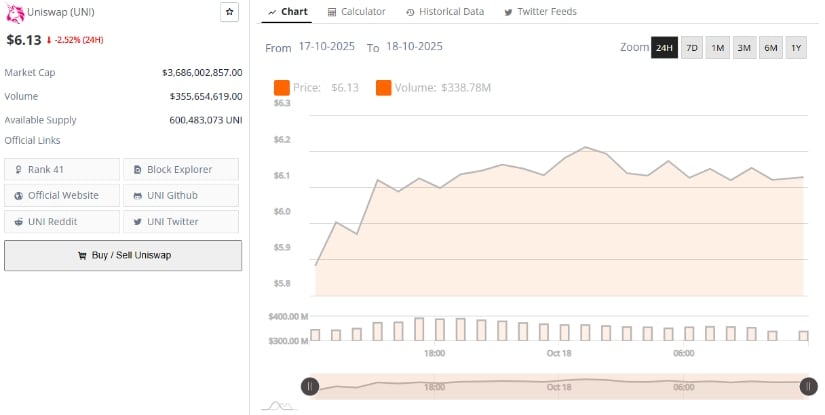The image size is (825, 415).
Task: Select the 1Y zoom range
Action: coord(796,48)
